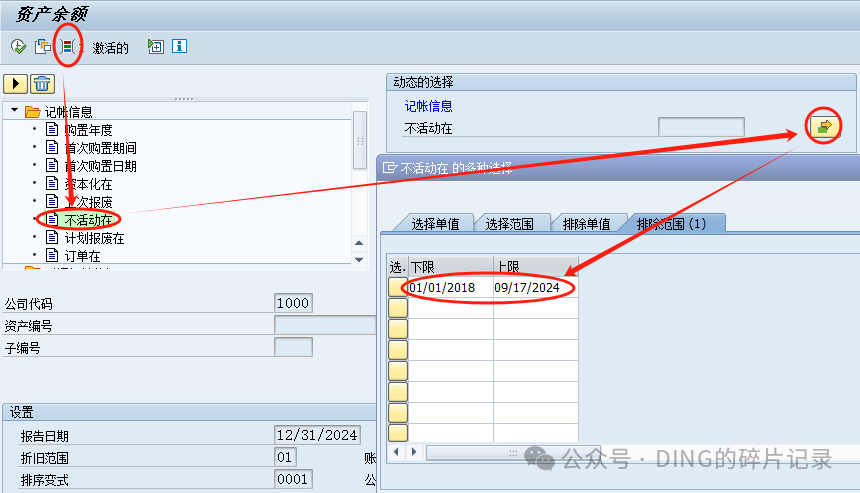Click the 选 select-all column header
The height and width of the screenshot is (493, 860).
tap(398, 267)
